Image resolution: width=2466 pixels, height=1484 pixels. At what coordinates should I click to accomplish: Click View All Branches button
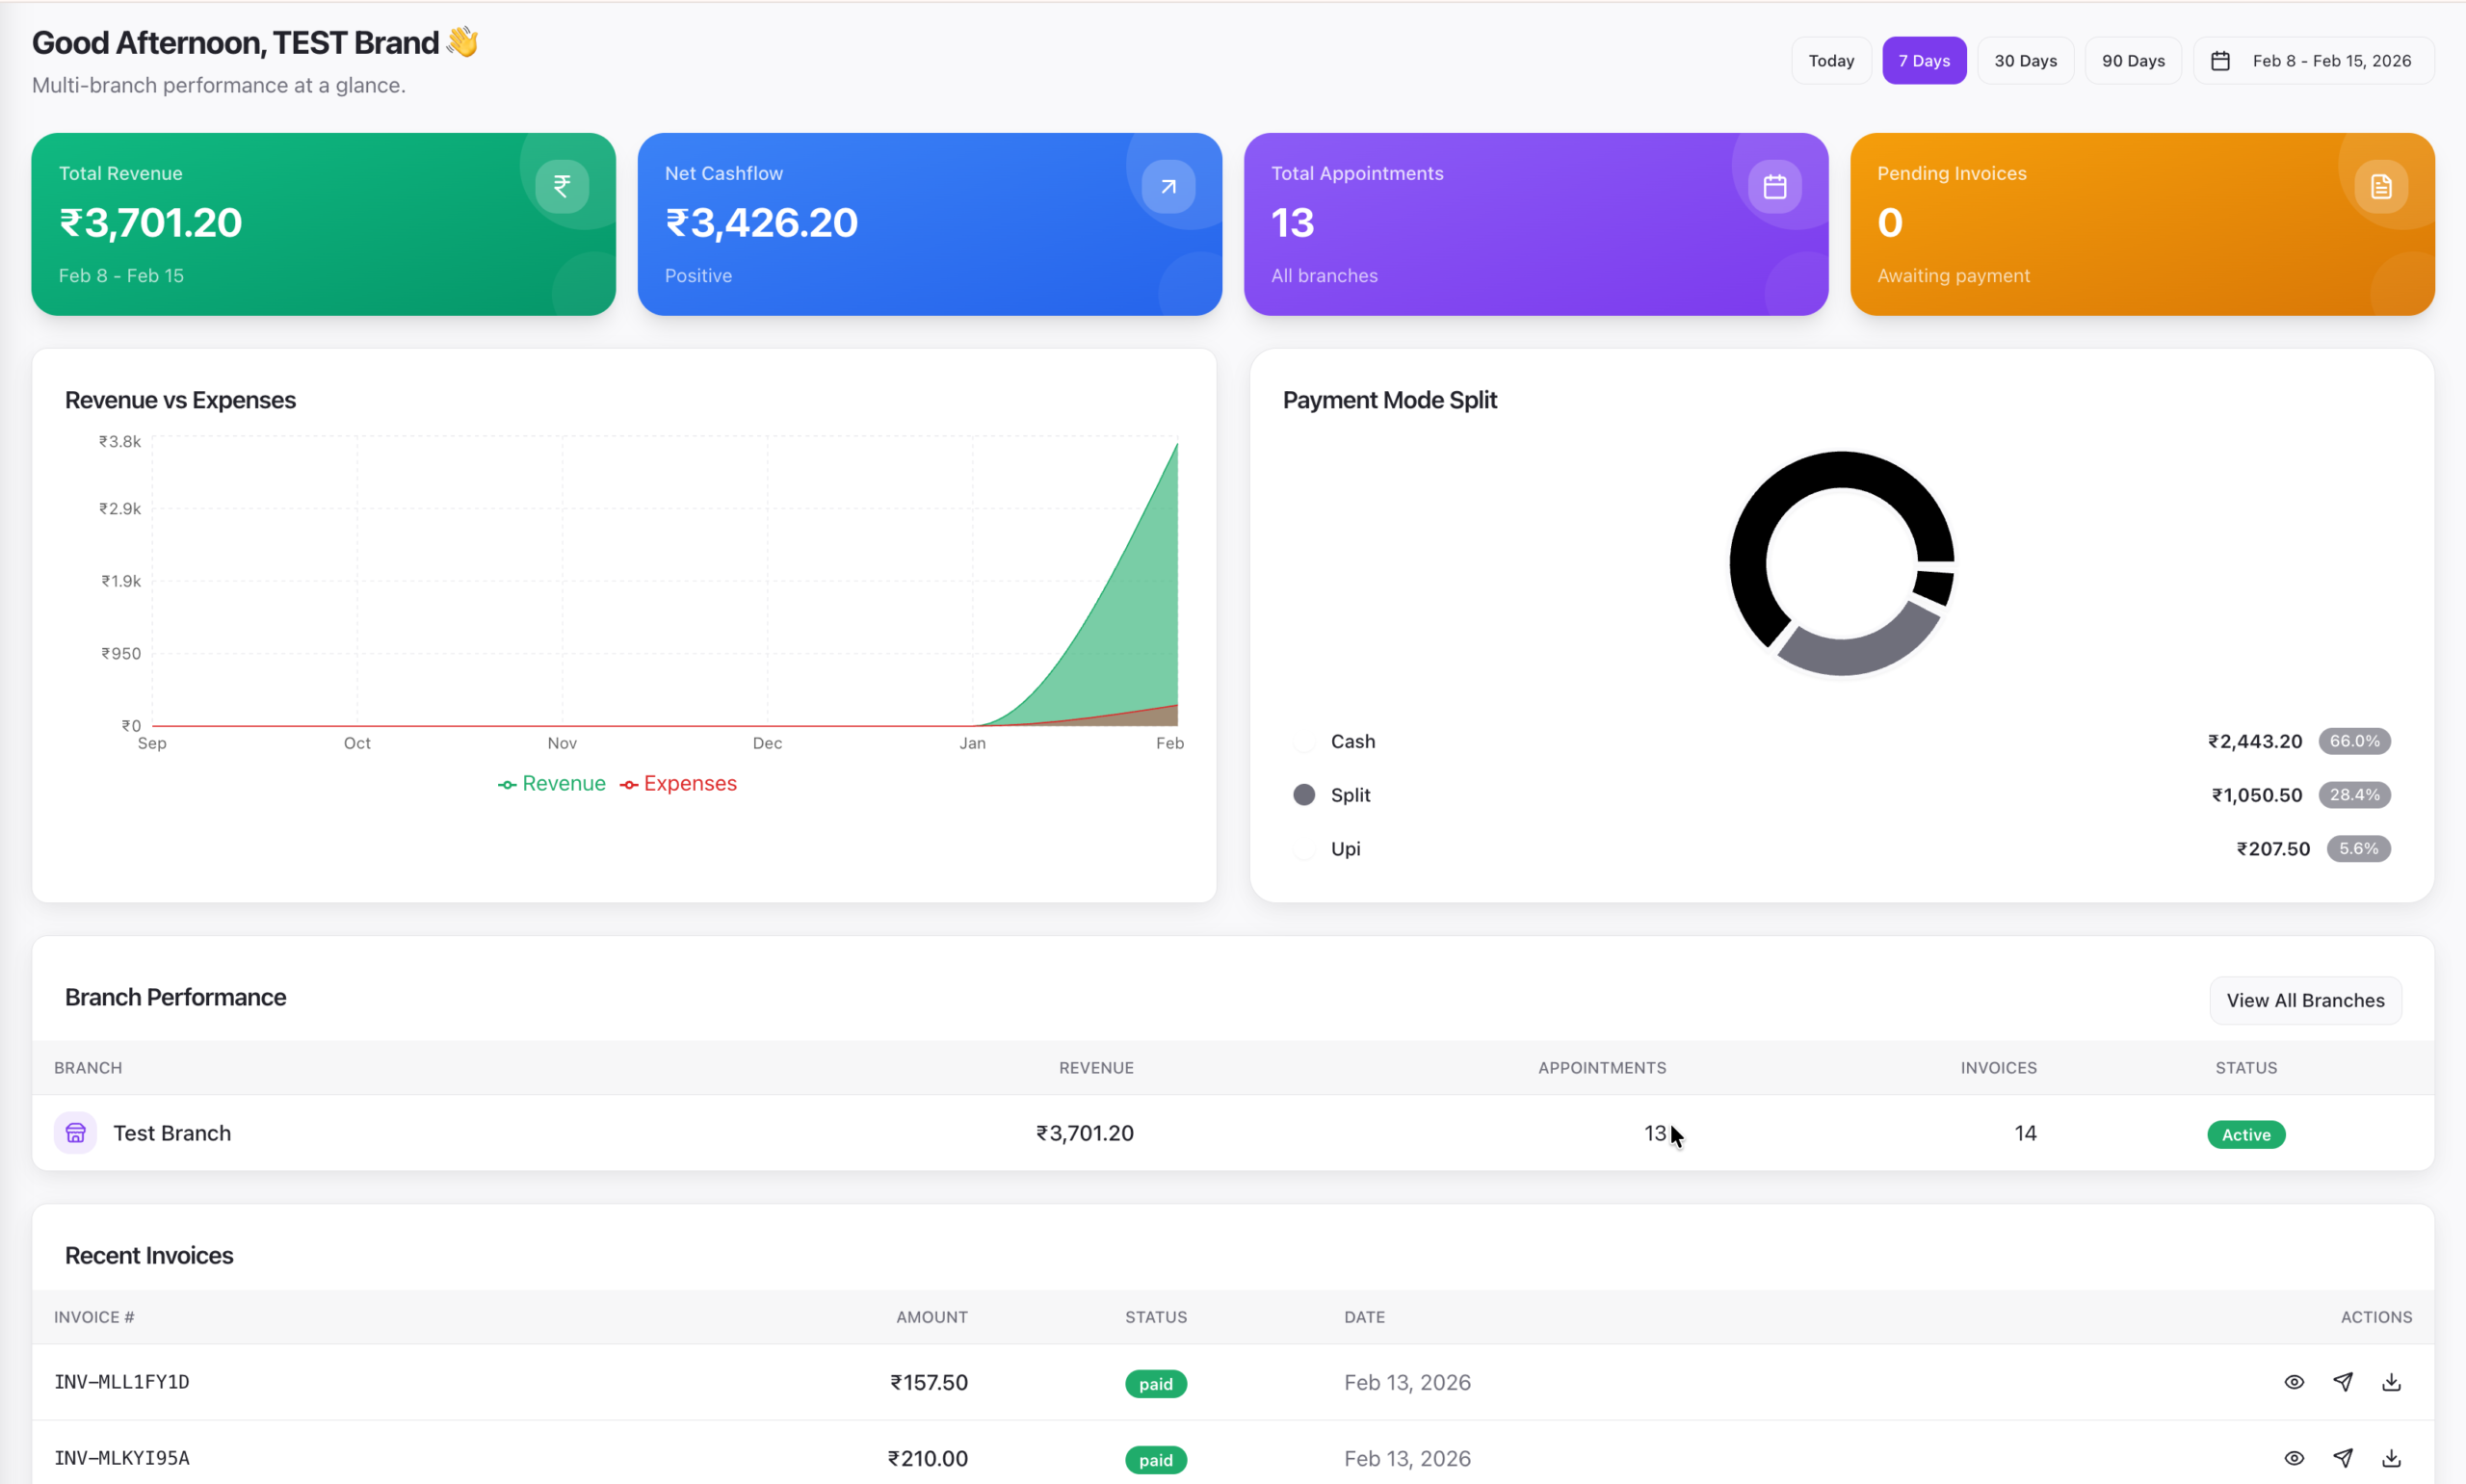[x=2304, y=1000]
